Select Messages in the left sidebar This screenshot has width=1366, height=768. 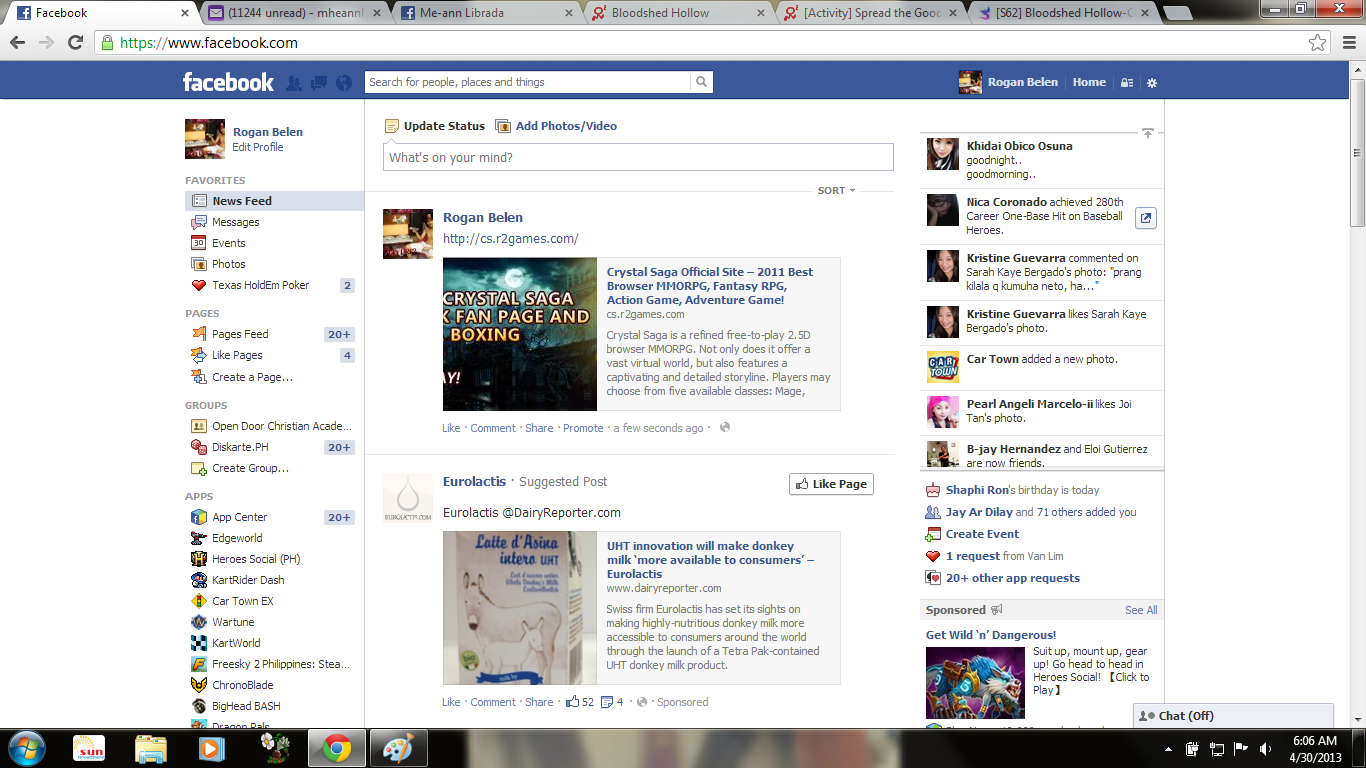235,222
